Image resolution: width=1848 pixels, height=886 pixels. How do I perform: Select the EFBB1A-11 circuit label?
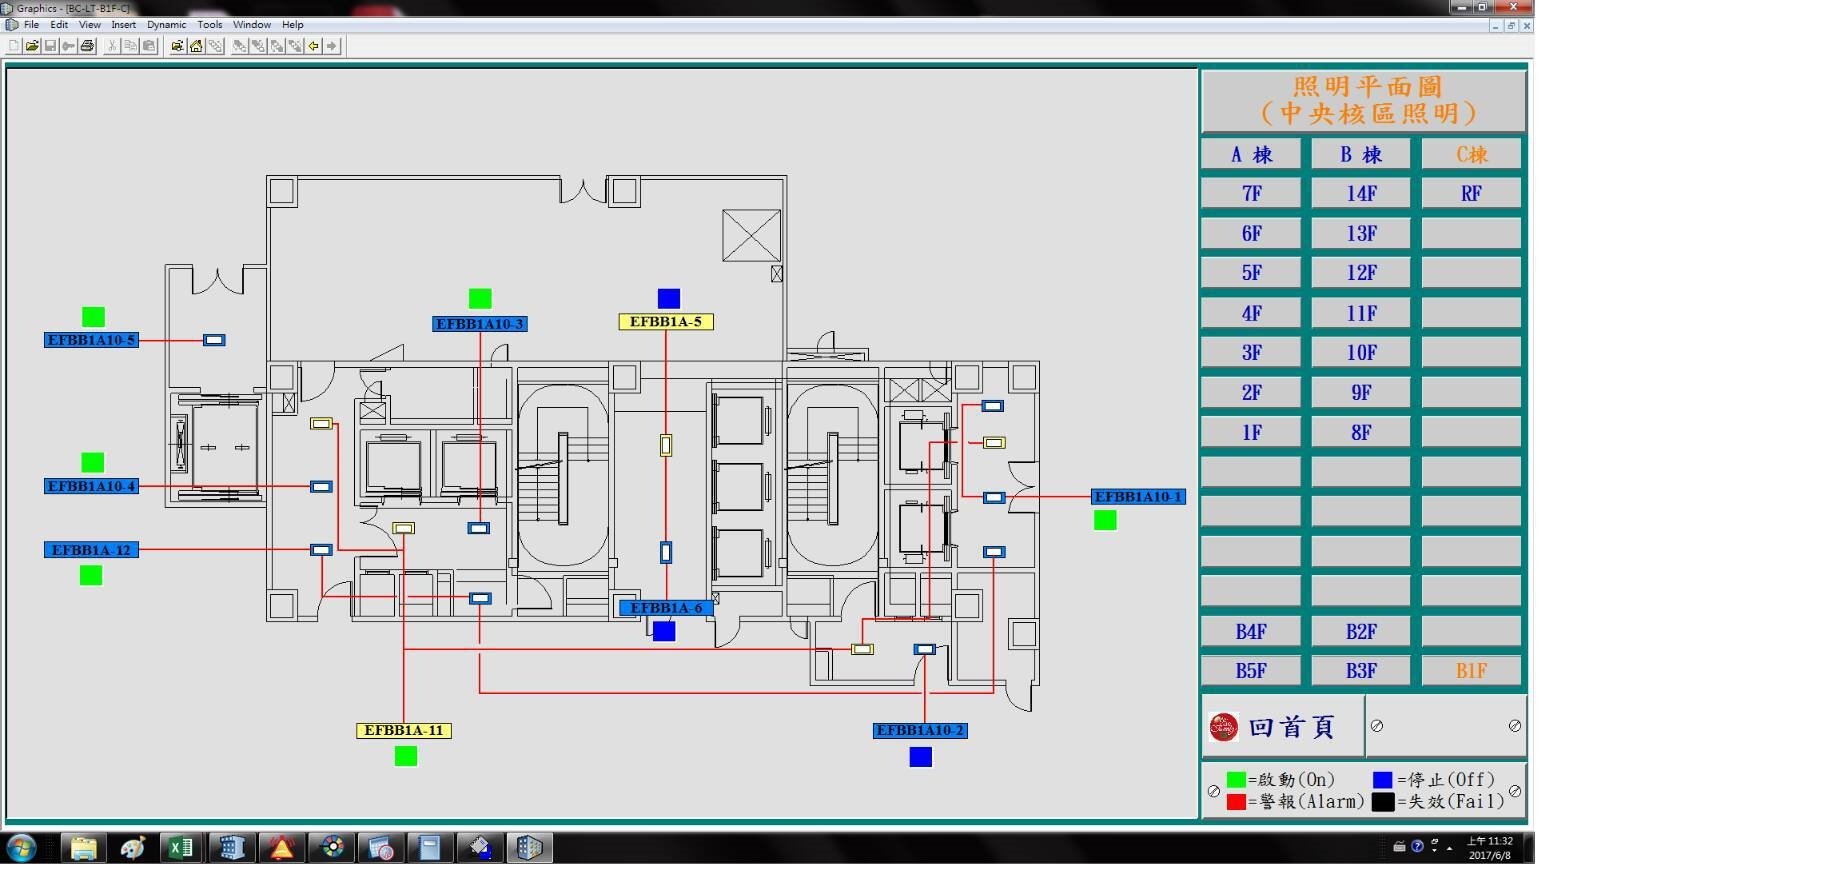[x=404, y=731]
